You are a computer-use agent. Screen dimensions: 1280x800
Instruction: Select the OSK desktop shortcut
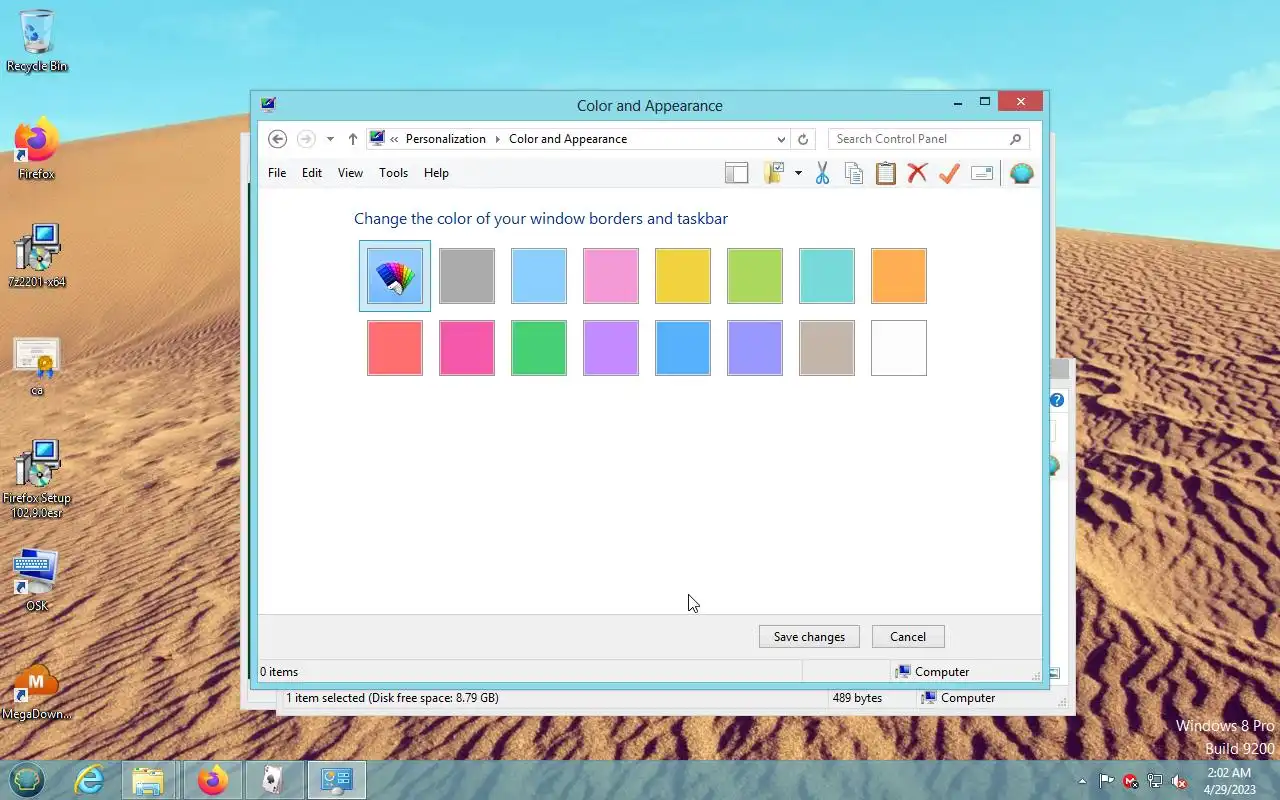click(37, 580)
